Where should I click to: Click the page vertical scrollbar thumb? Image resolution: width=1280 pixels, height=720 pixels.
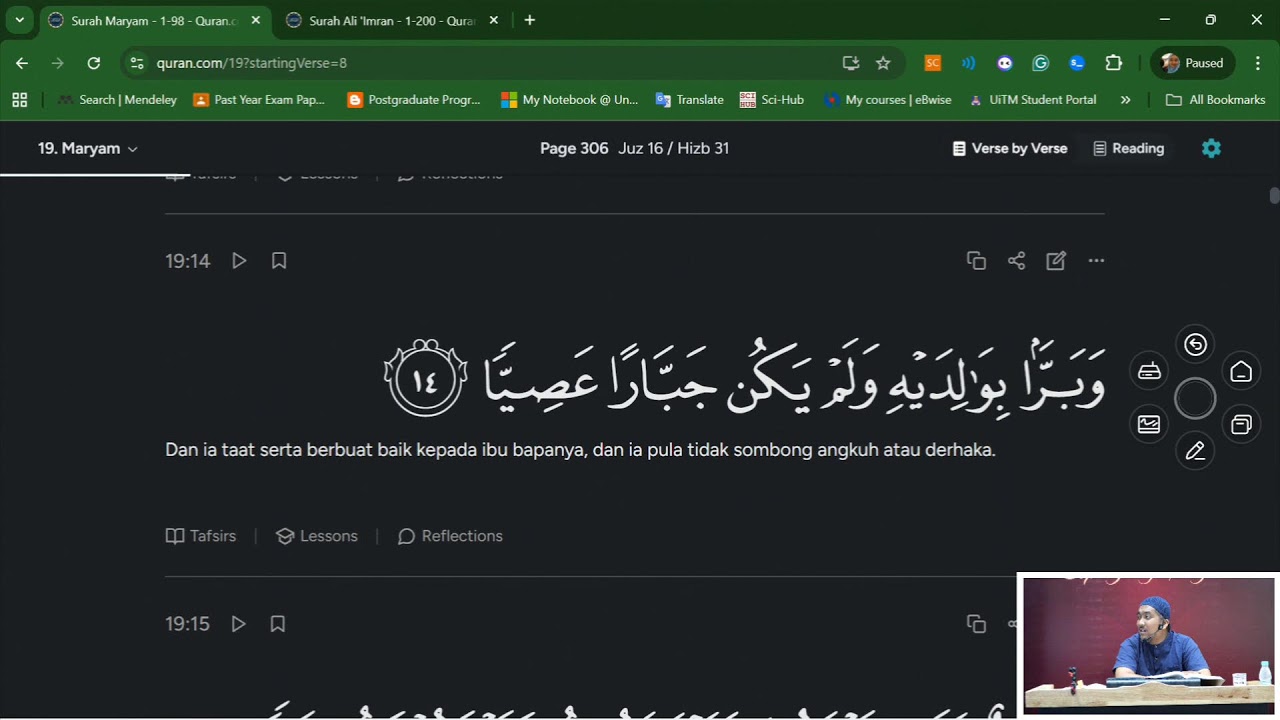click(1274, 195)
